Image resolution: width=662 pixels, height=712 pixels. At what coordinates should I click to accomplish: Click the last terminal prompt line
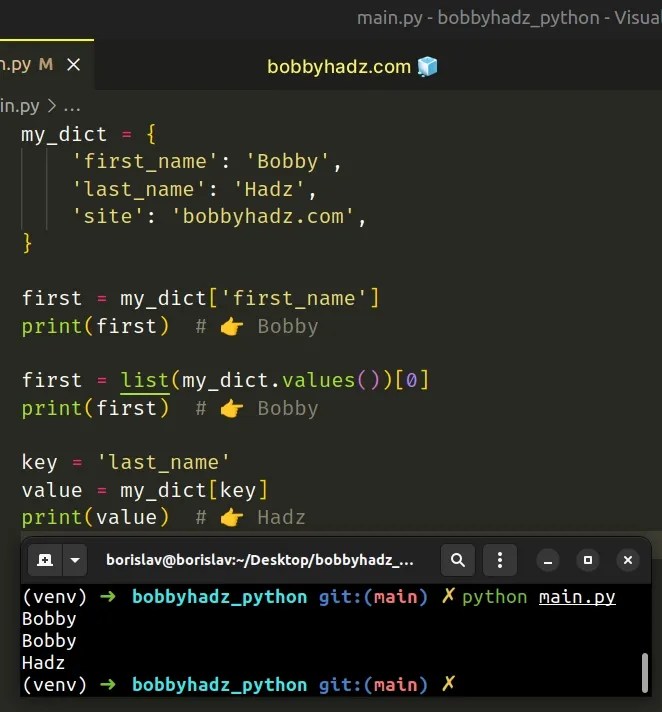(x=238, y=684)
